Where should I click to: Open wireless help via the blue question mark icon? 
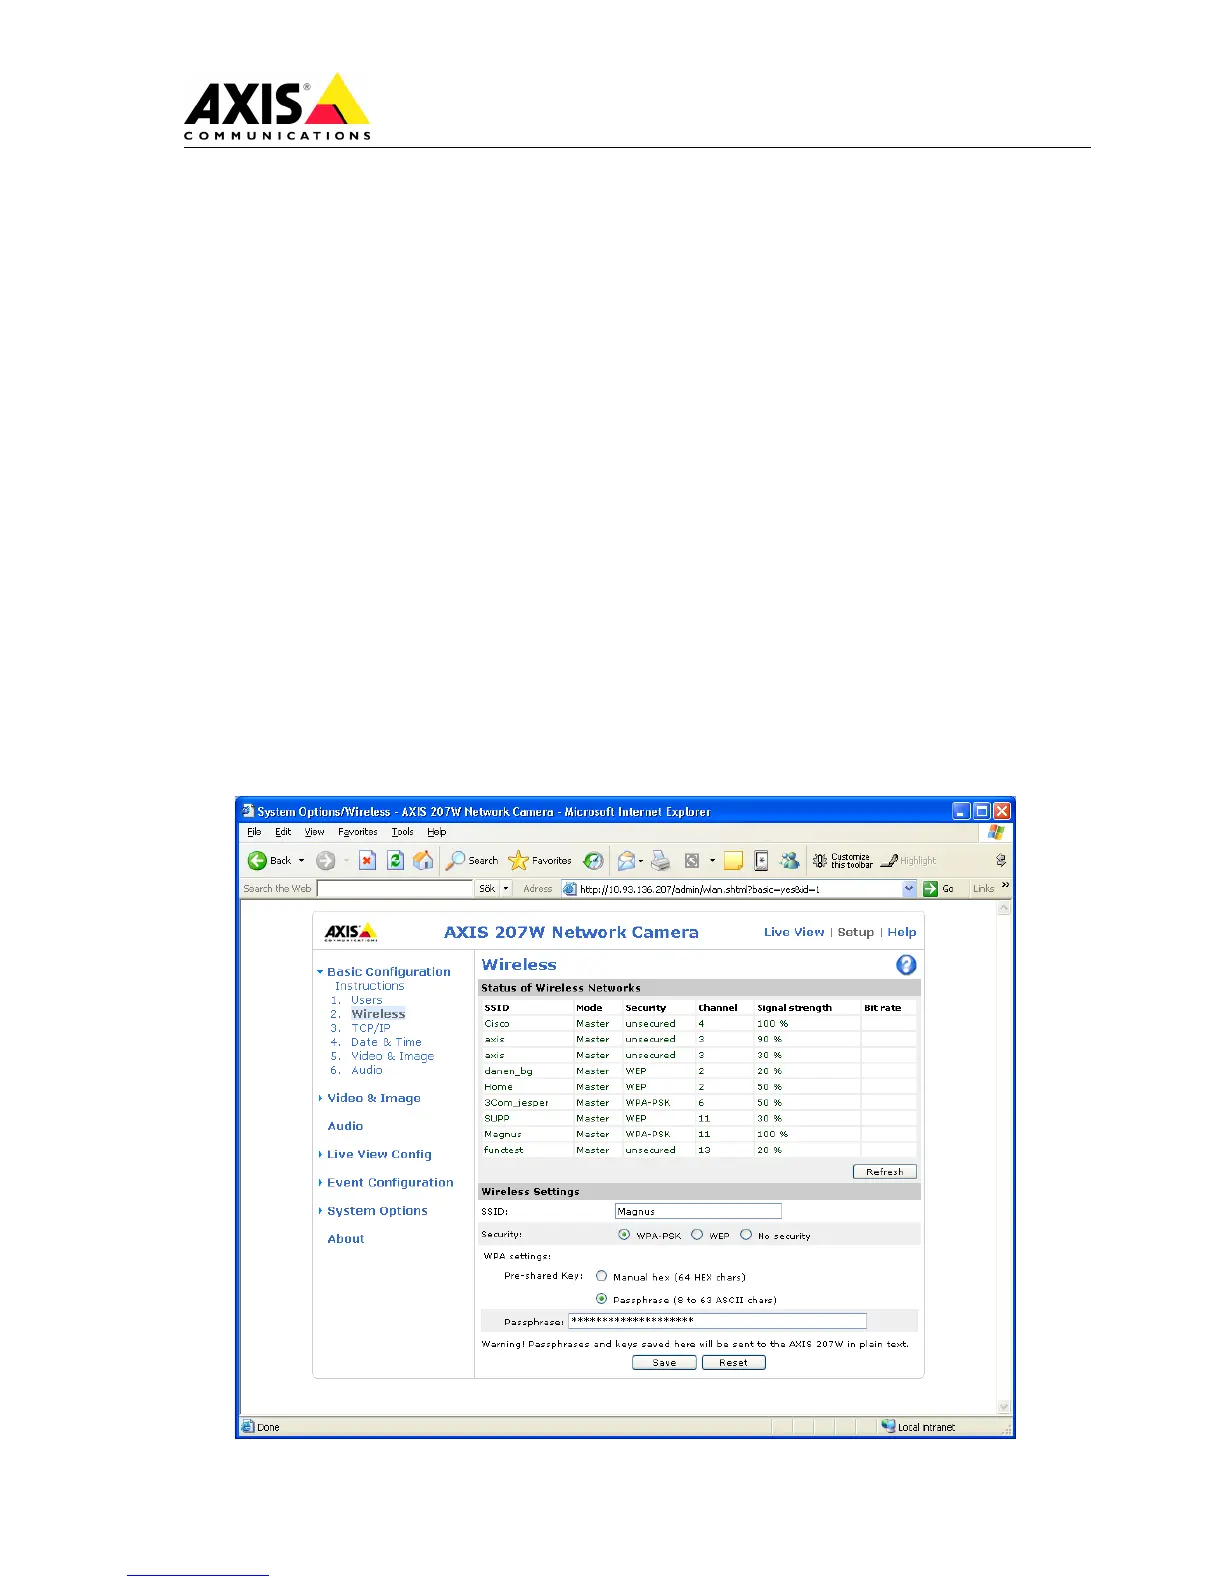(906, 965)
